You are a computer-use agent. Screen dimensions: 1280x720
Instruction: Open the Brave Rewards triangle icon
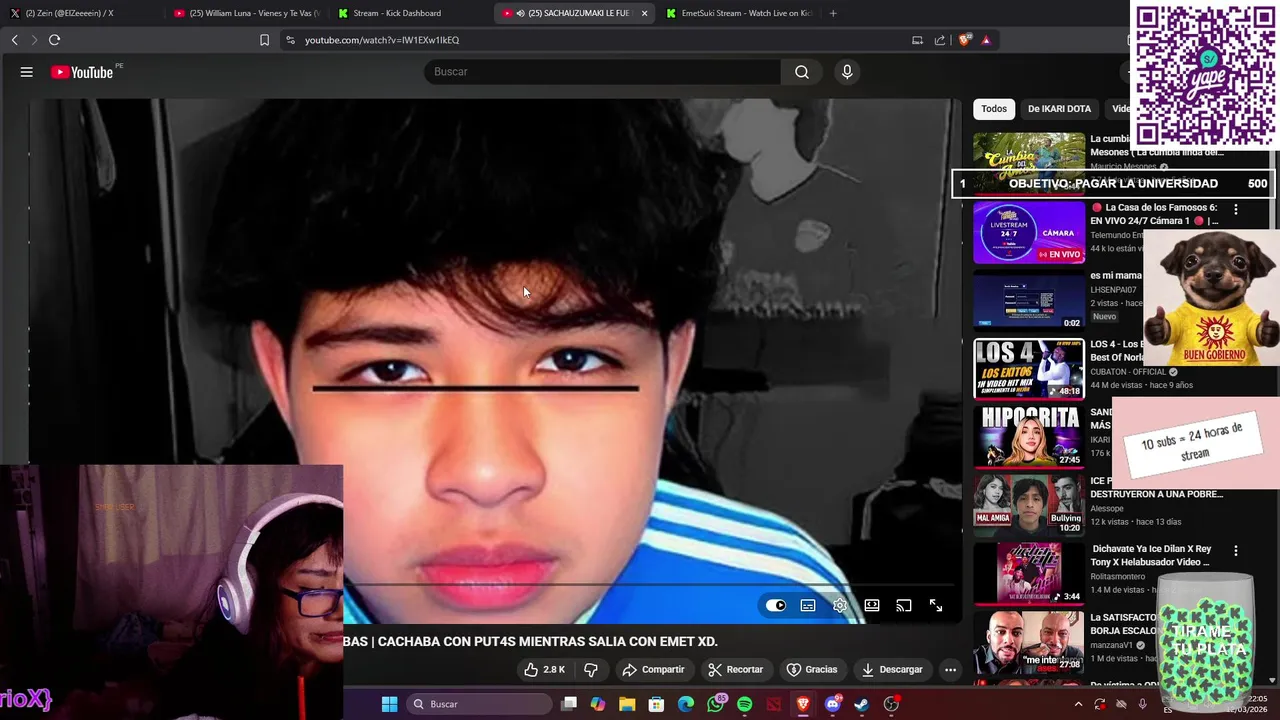986,40
